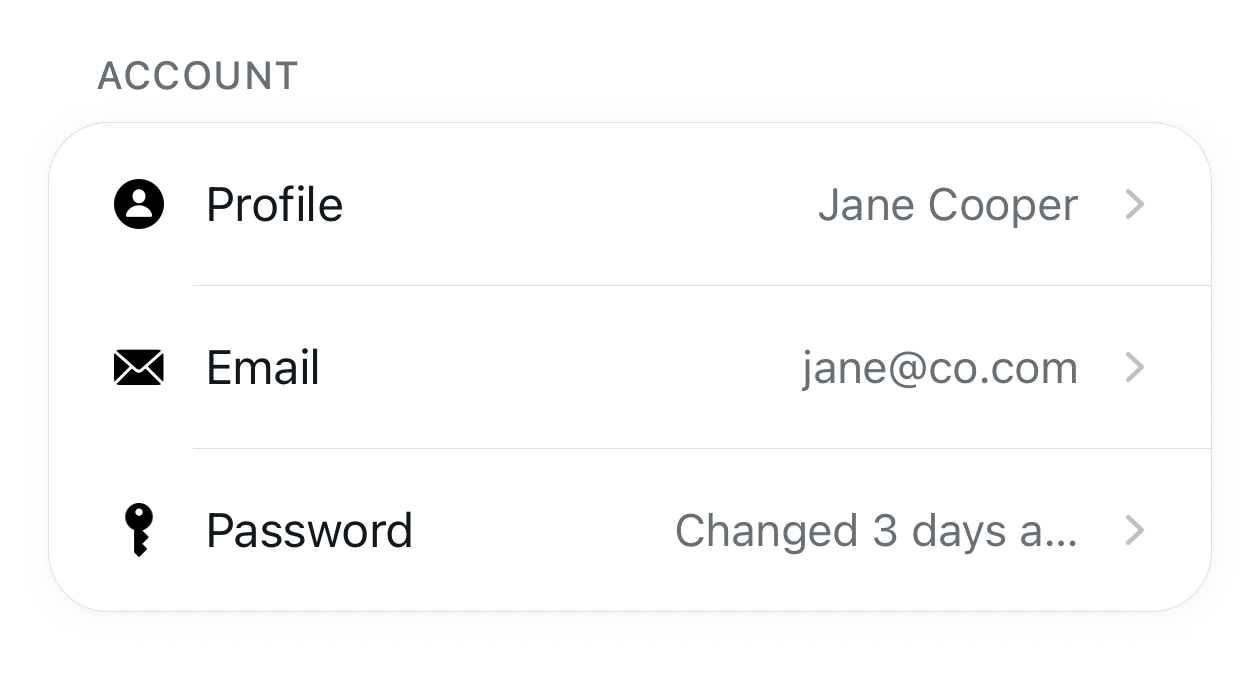Click the divider line above Password row
The width and height of the screenshot is (1260, 687).
click(x=700, y=449)
